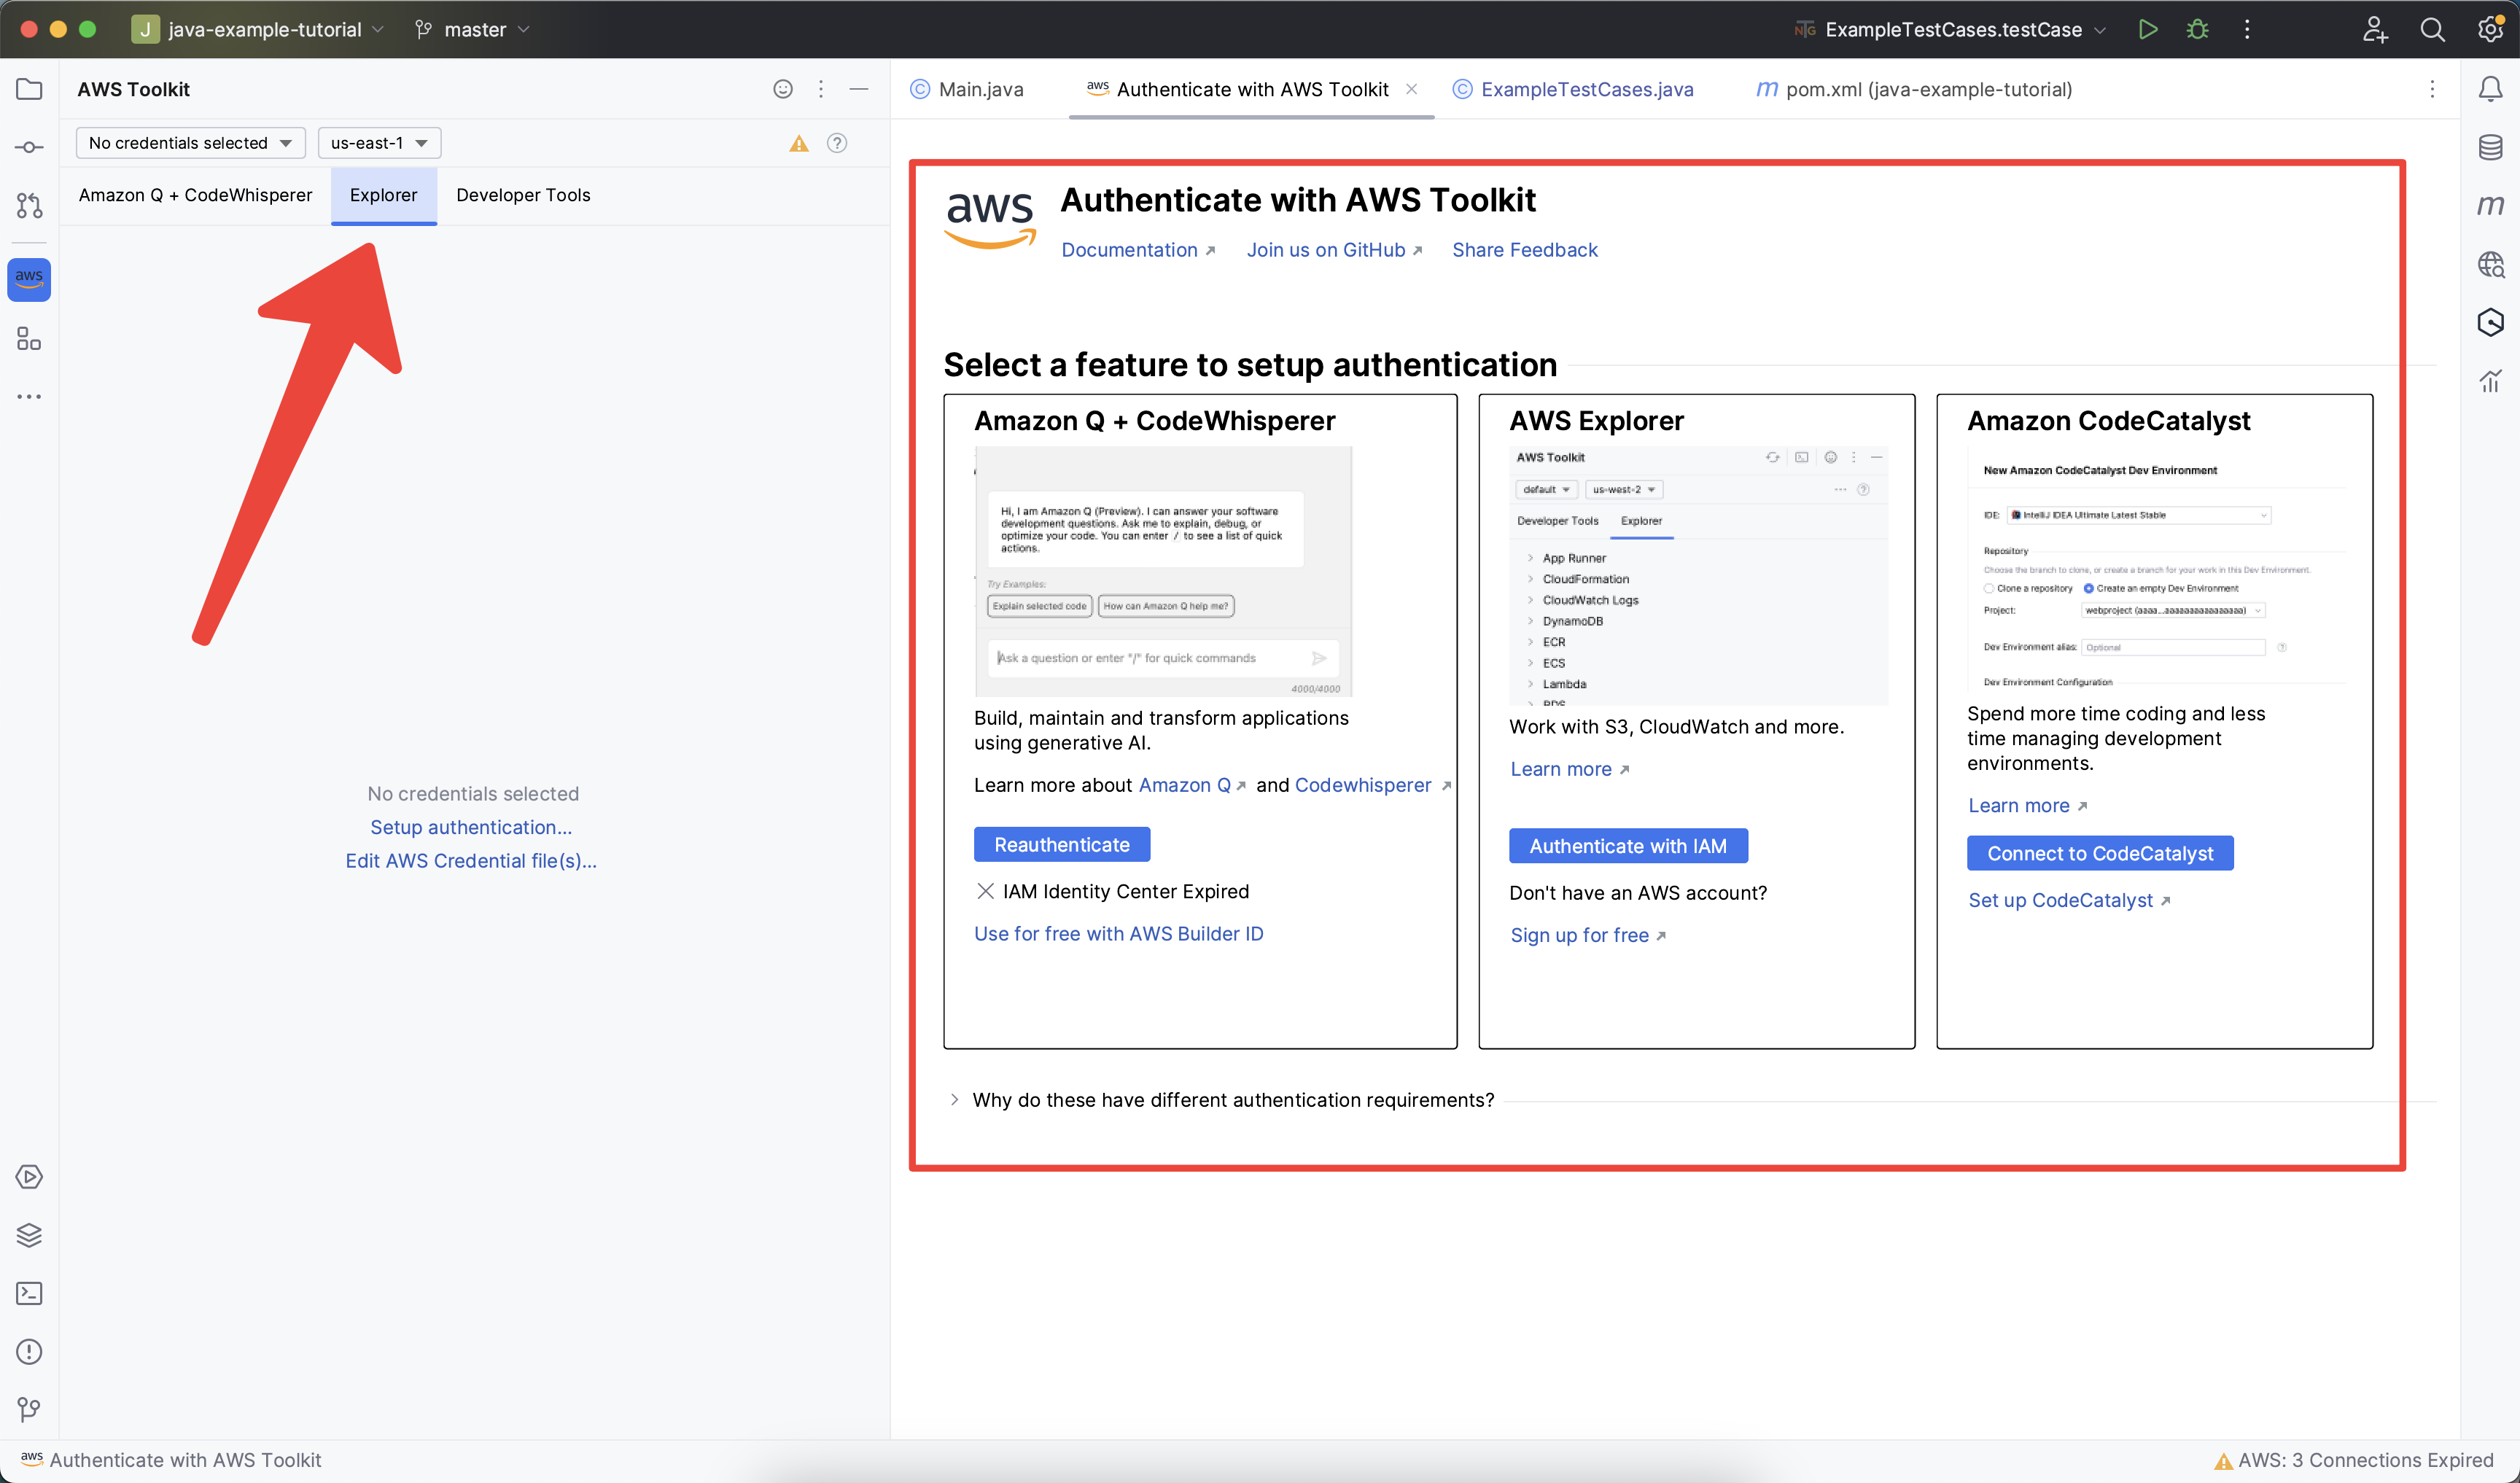Screen dimensions: 2520x1483
Task: Open the us-east-1 region dropdown
Action: 379,143
